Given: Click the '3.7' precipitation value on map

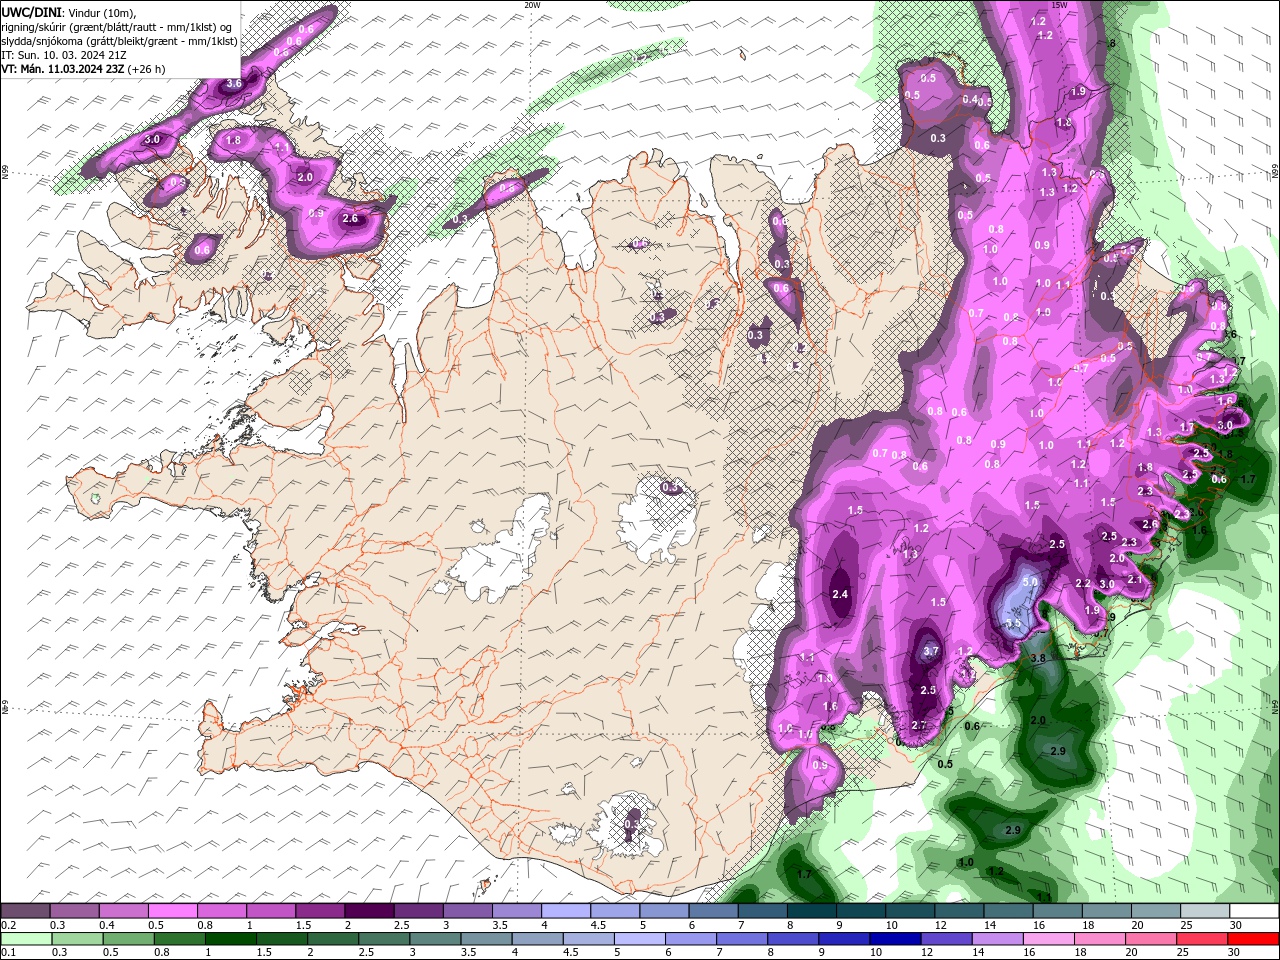Looking at the screenshot, I should tap(931, 651).
